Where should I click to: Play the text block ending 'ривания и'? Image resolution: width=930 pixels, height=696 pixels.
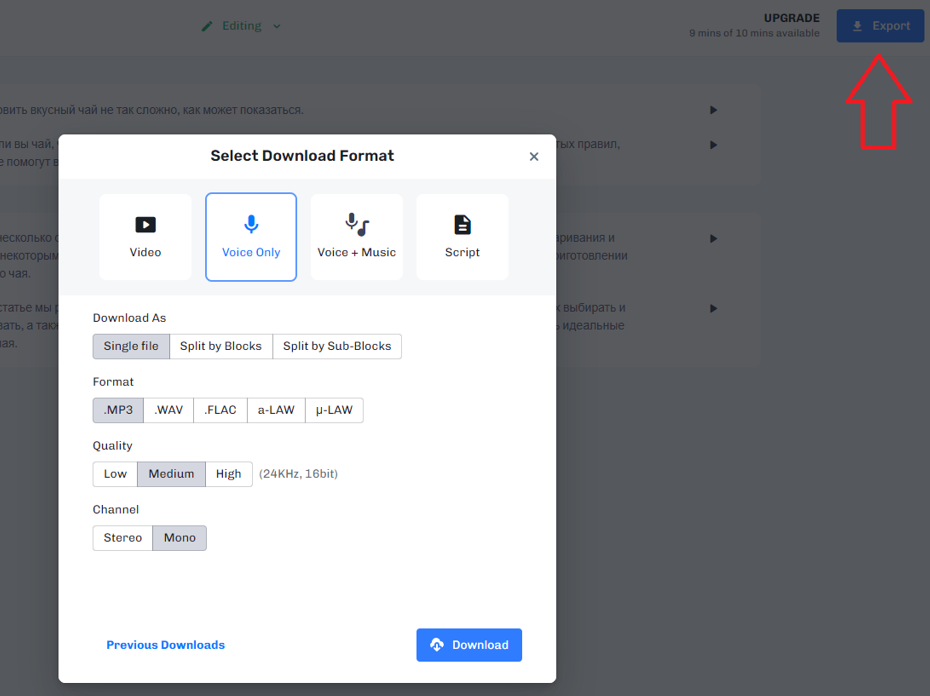[x=714, y=239]
